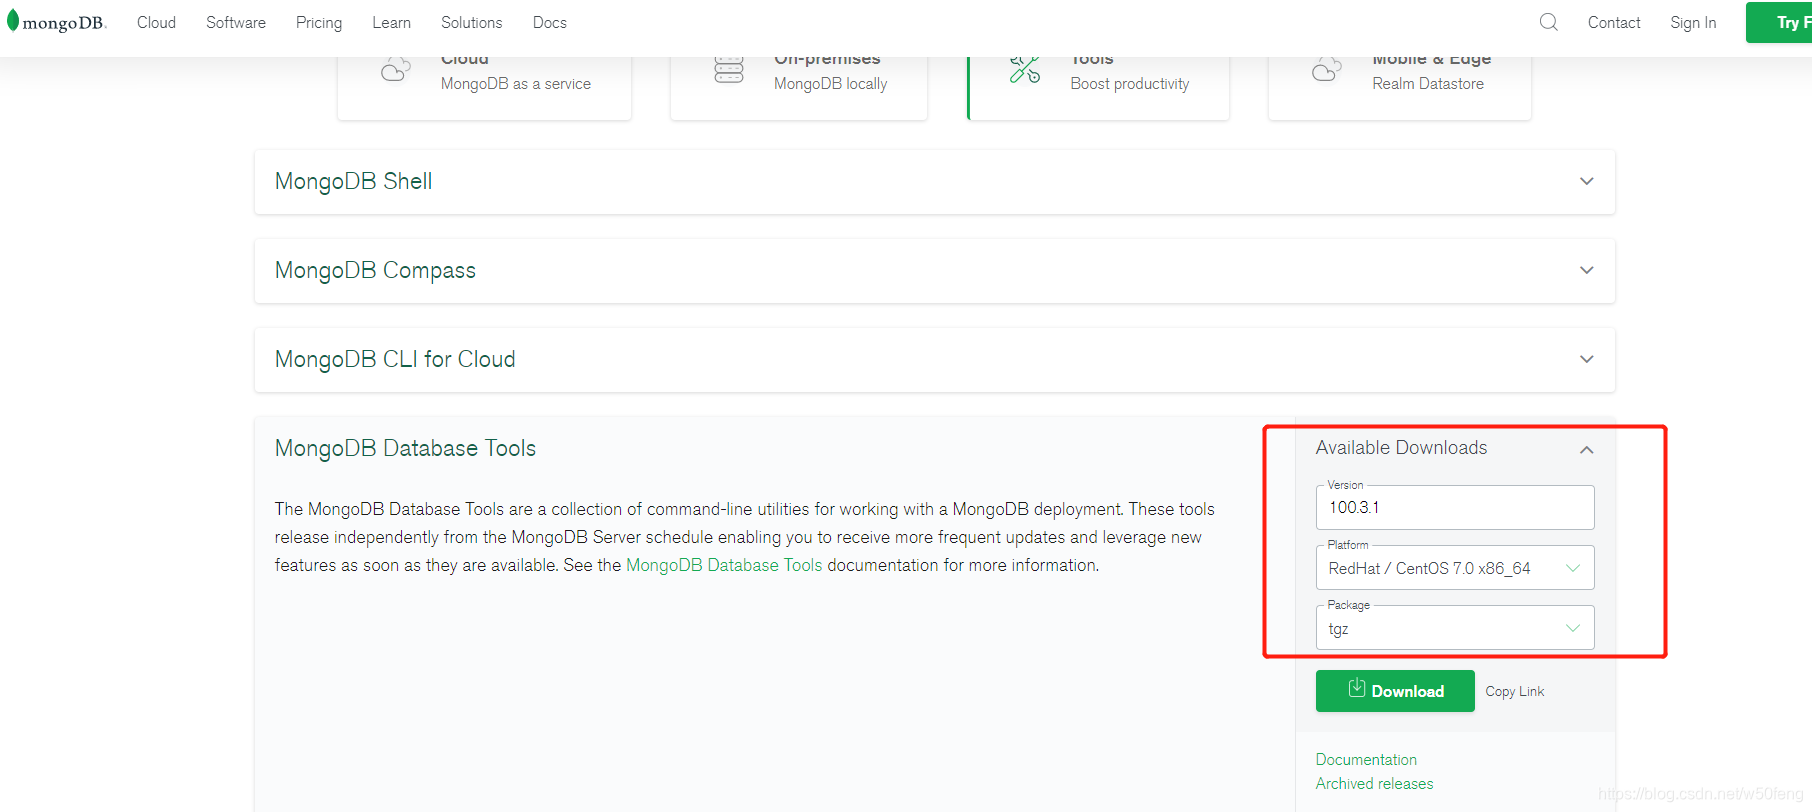Click the 'MongoDB Database Tools' section heading
The image size is (1812, 812).
(405, 448)
